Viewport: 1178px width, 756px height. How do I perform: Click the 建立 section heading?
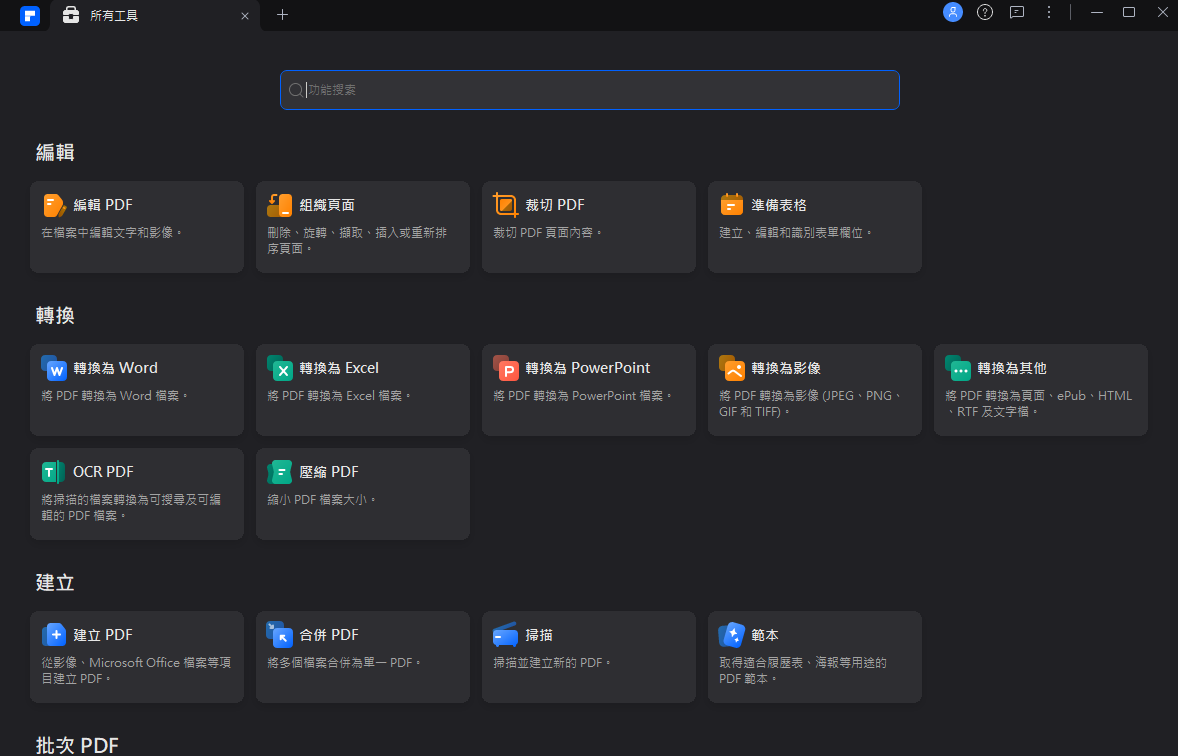[x=55, y=583]
